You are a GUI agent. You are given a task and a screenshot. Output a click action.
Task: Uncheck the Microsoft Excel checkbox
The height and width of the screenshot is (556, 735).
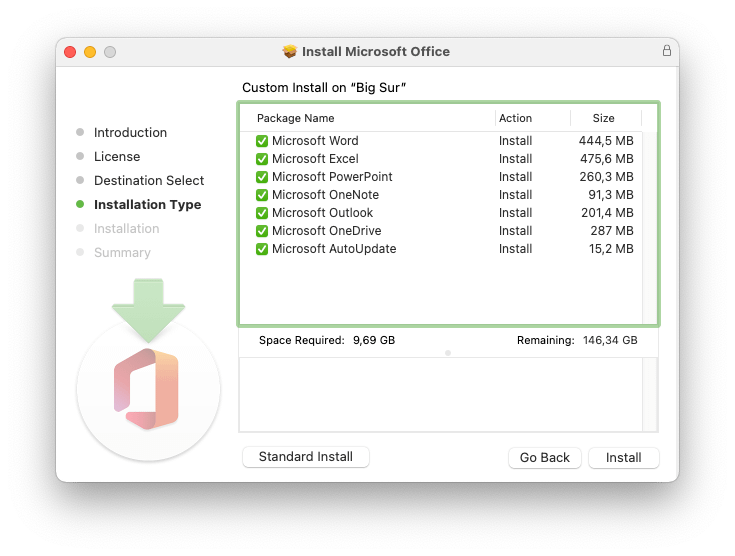click(x=262, y=159)
